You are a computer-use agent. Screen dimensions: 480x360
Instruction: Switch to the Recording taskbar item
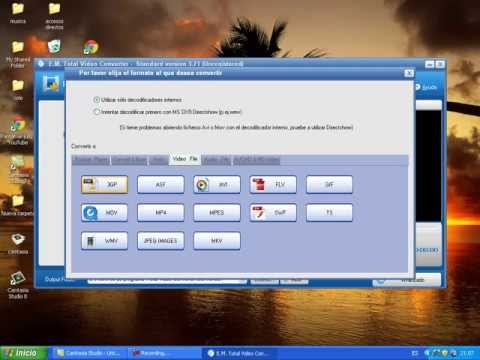(x=164, y=353)
